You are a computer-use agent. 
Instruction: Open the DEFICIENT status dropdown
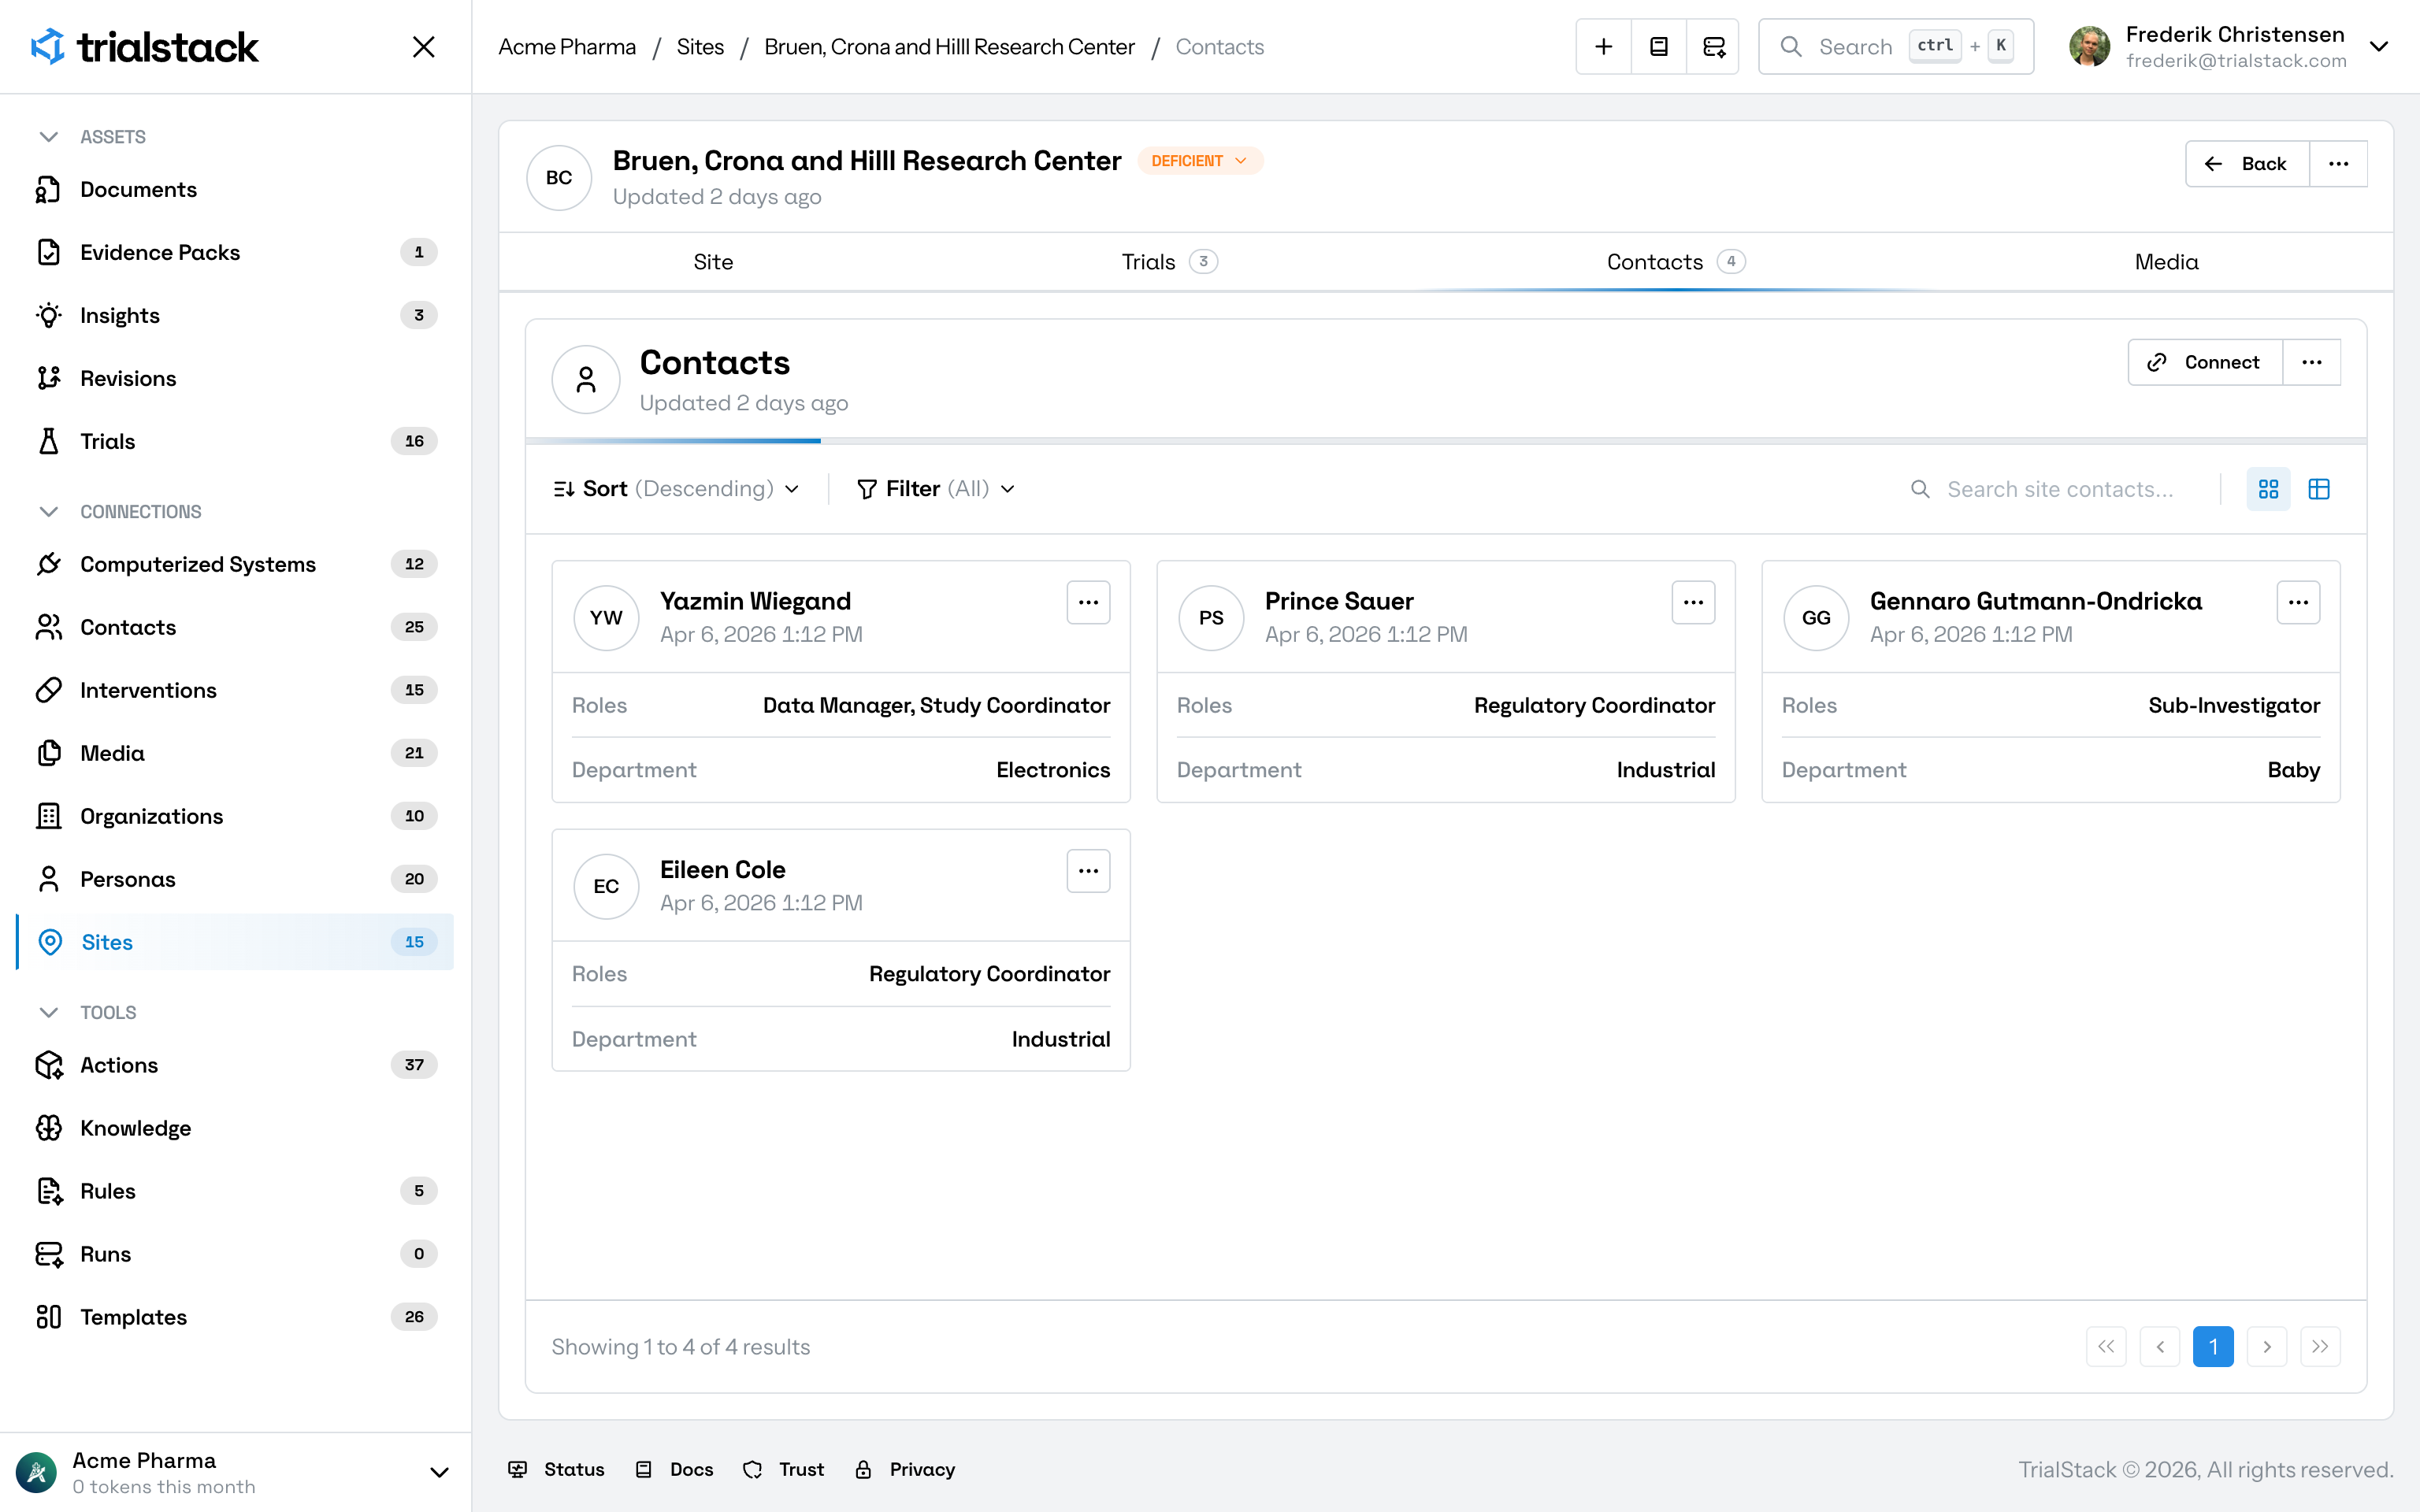[x=1199, y=161]
